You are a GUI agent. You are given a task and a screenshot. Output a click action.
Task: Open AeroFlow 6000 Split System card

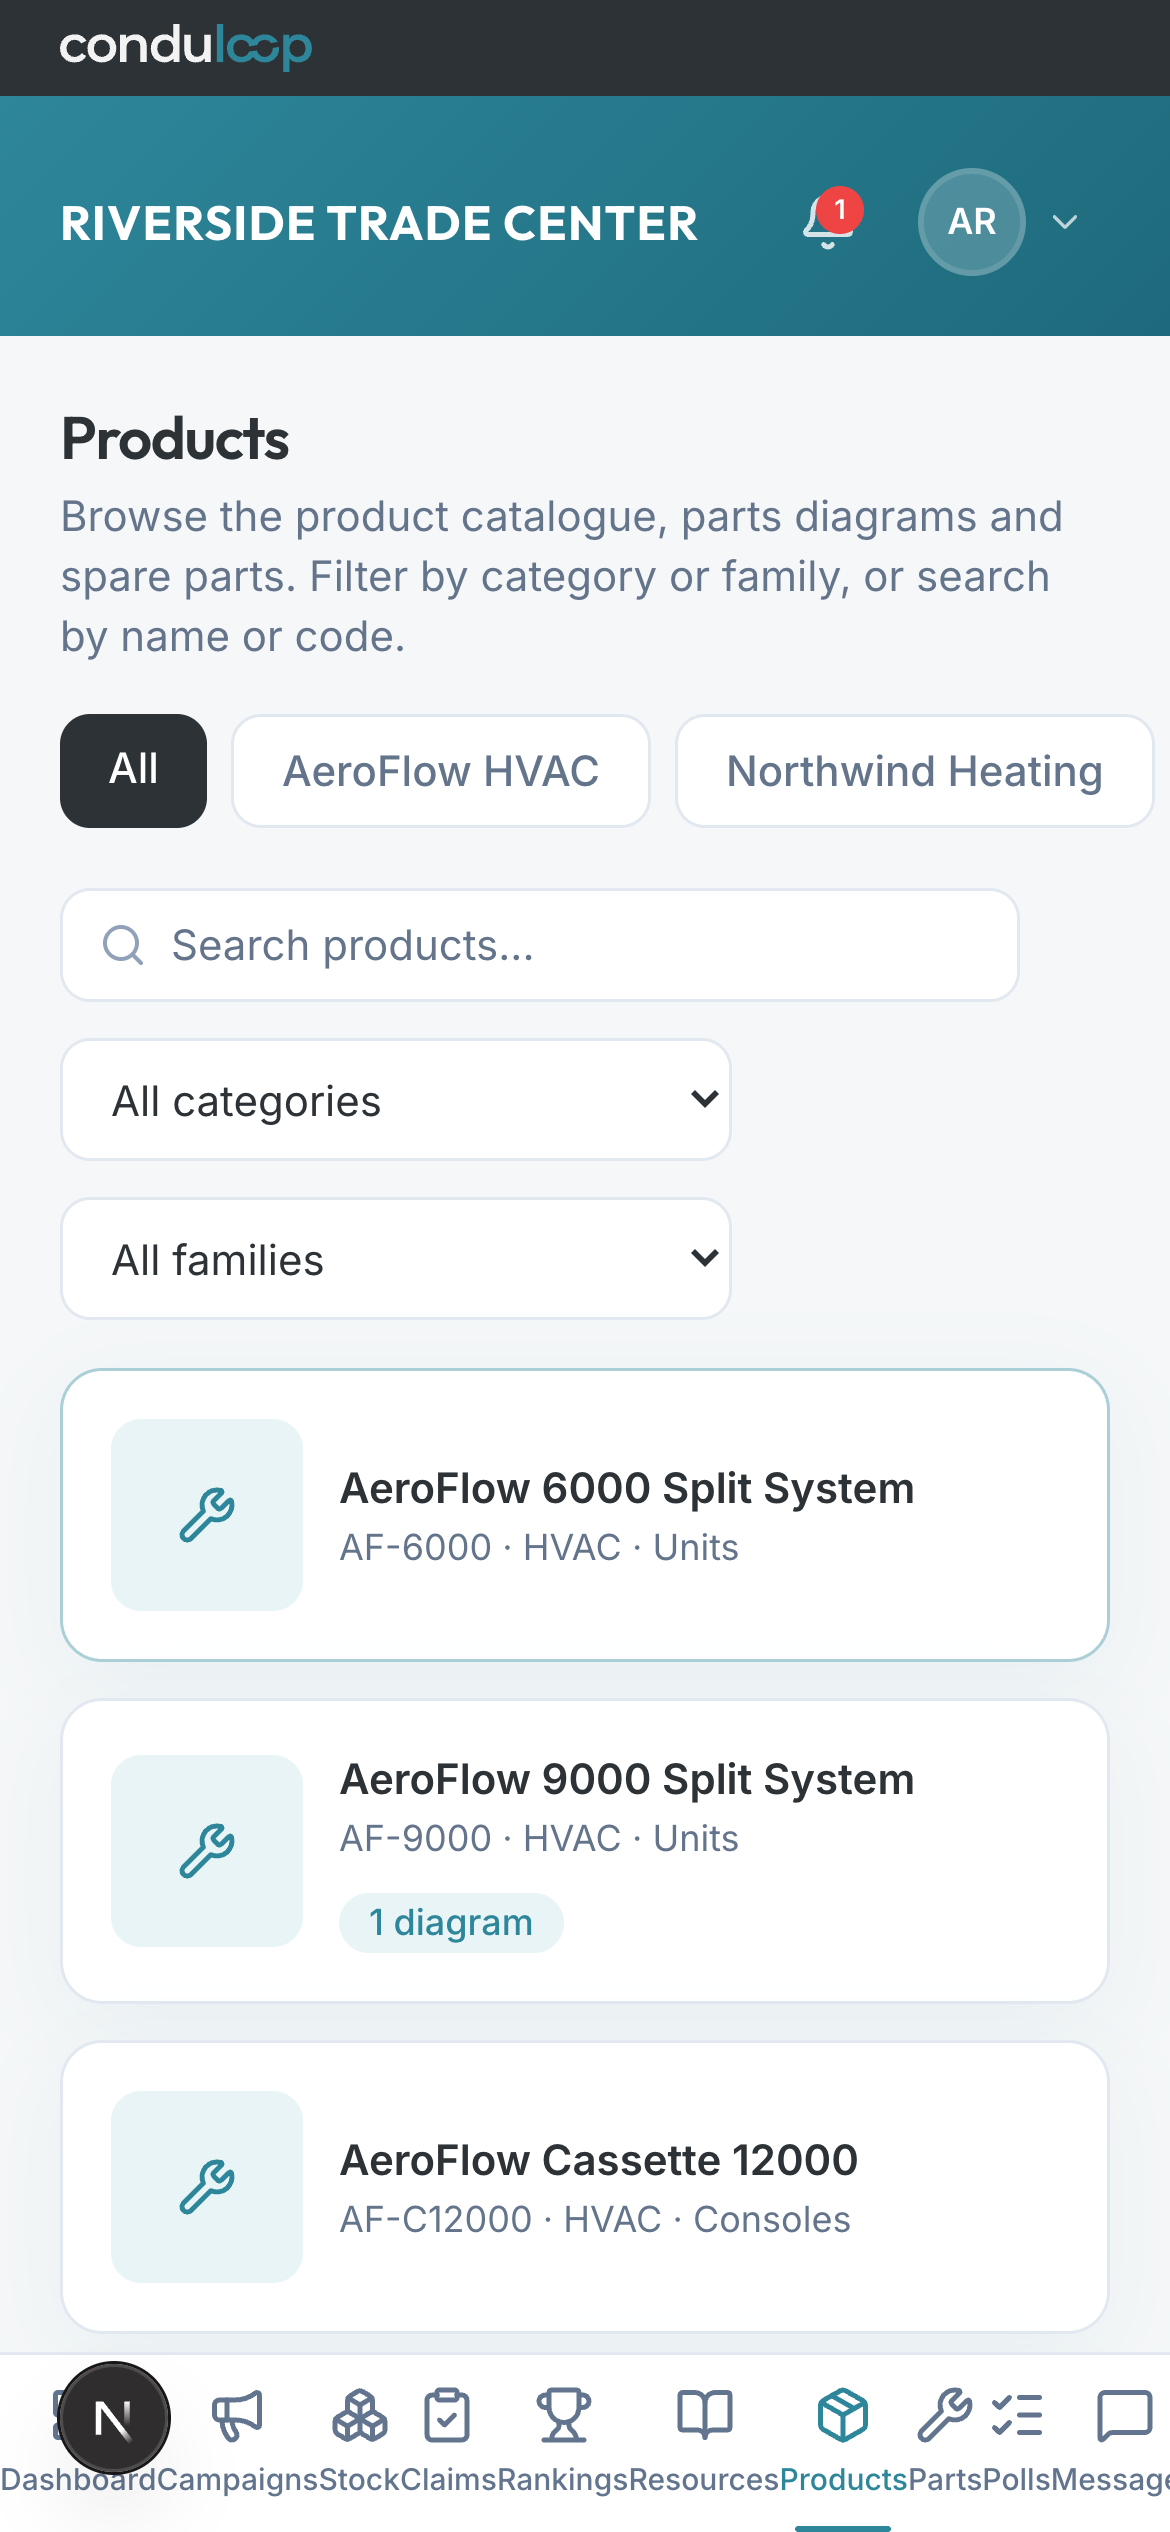[585, 1515]
